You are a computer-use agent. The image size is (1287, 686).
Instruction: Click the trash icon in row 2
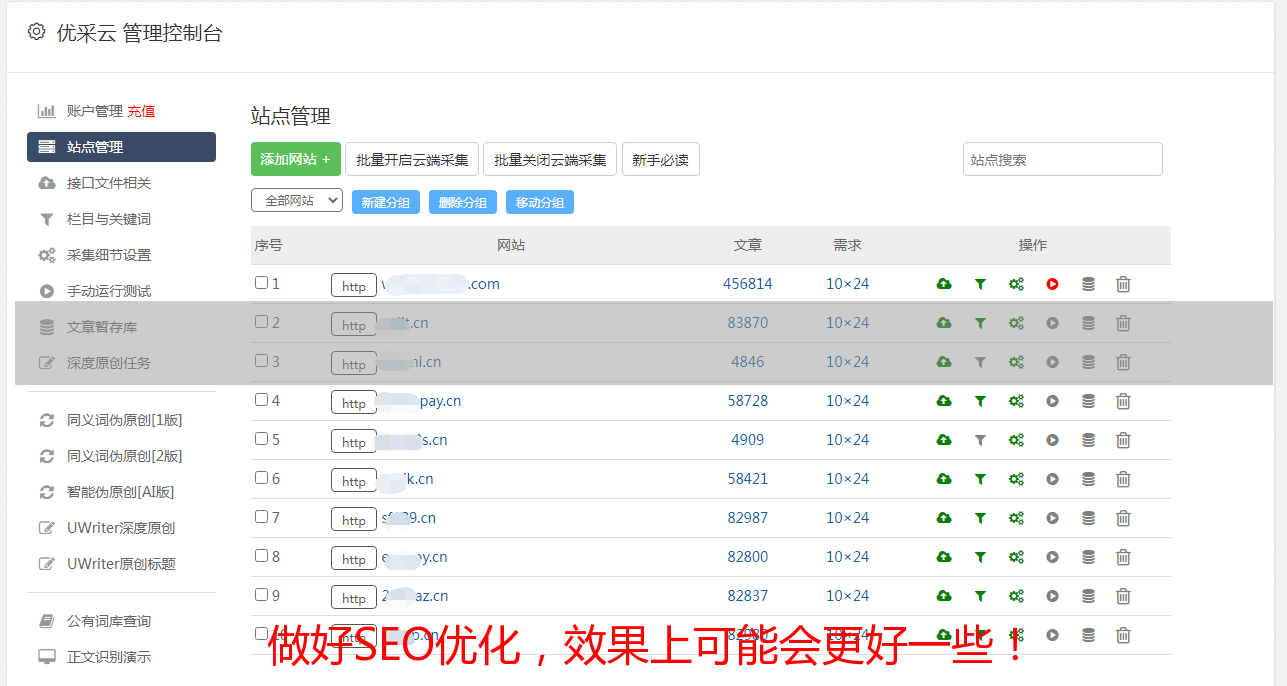coord(1123,323)
